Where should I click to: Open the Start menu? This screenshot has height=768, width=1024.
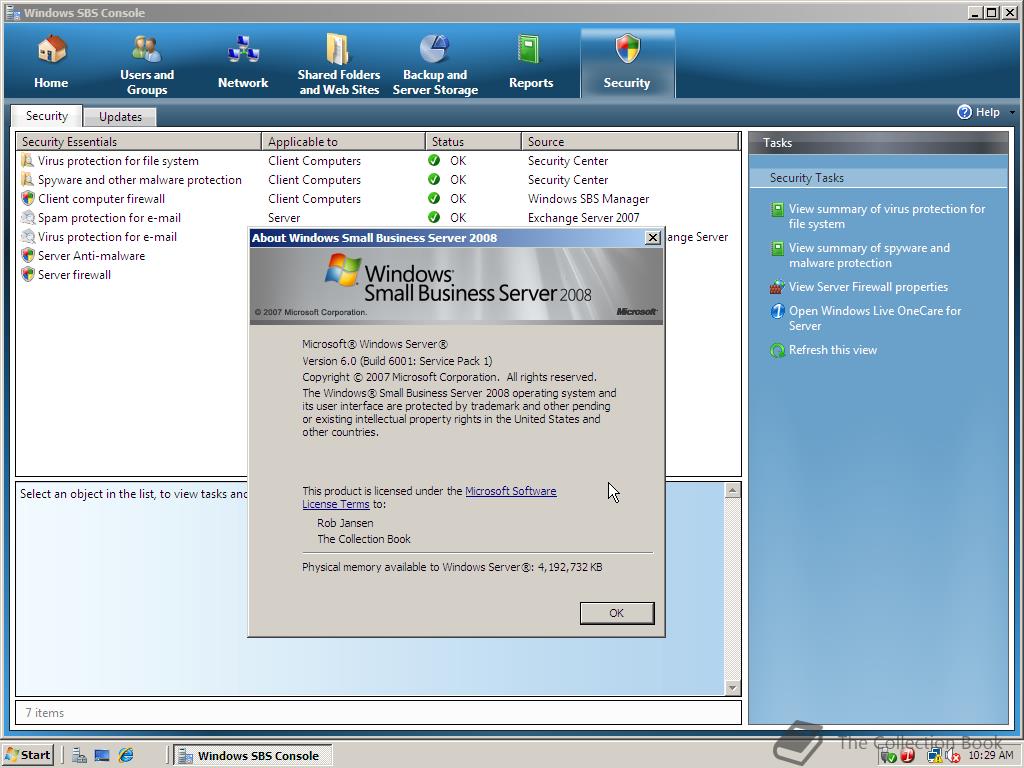[28, 755]
